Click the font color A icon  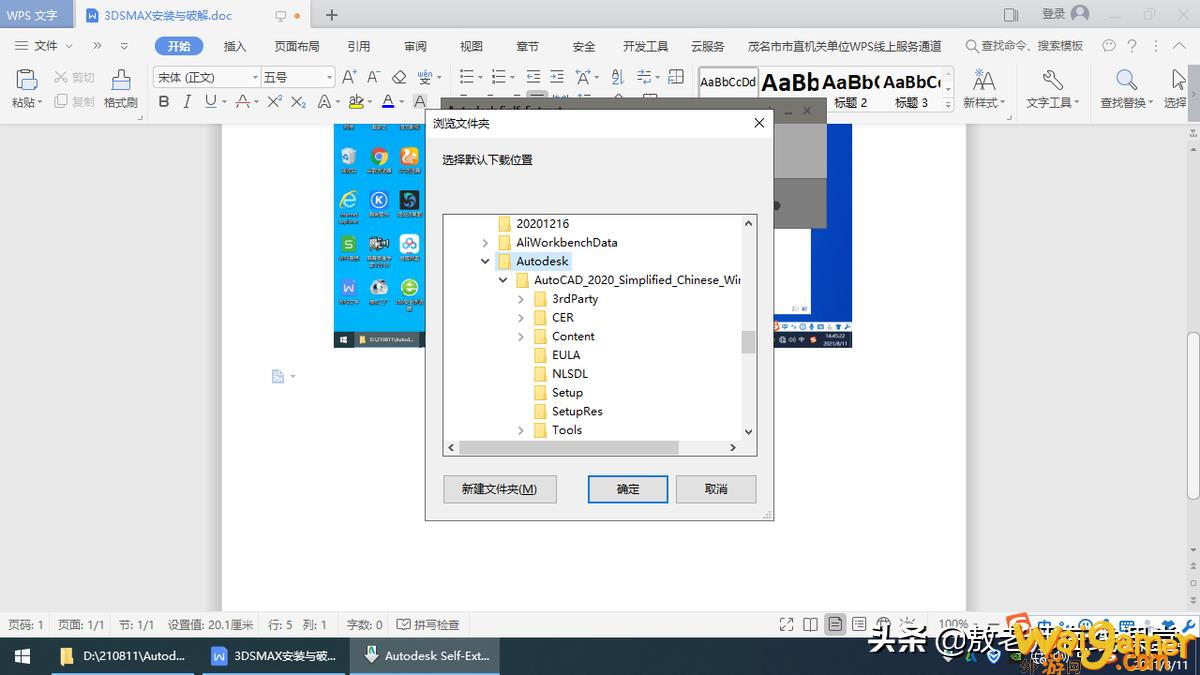pyautogui.click(x=388, y=102)
